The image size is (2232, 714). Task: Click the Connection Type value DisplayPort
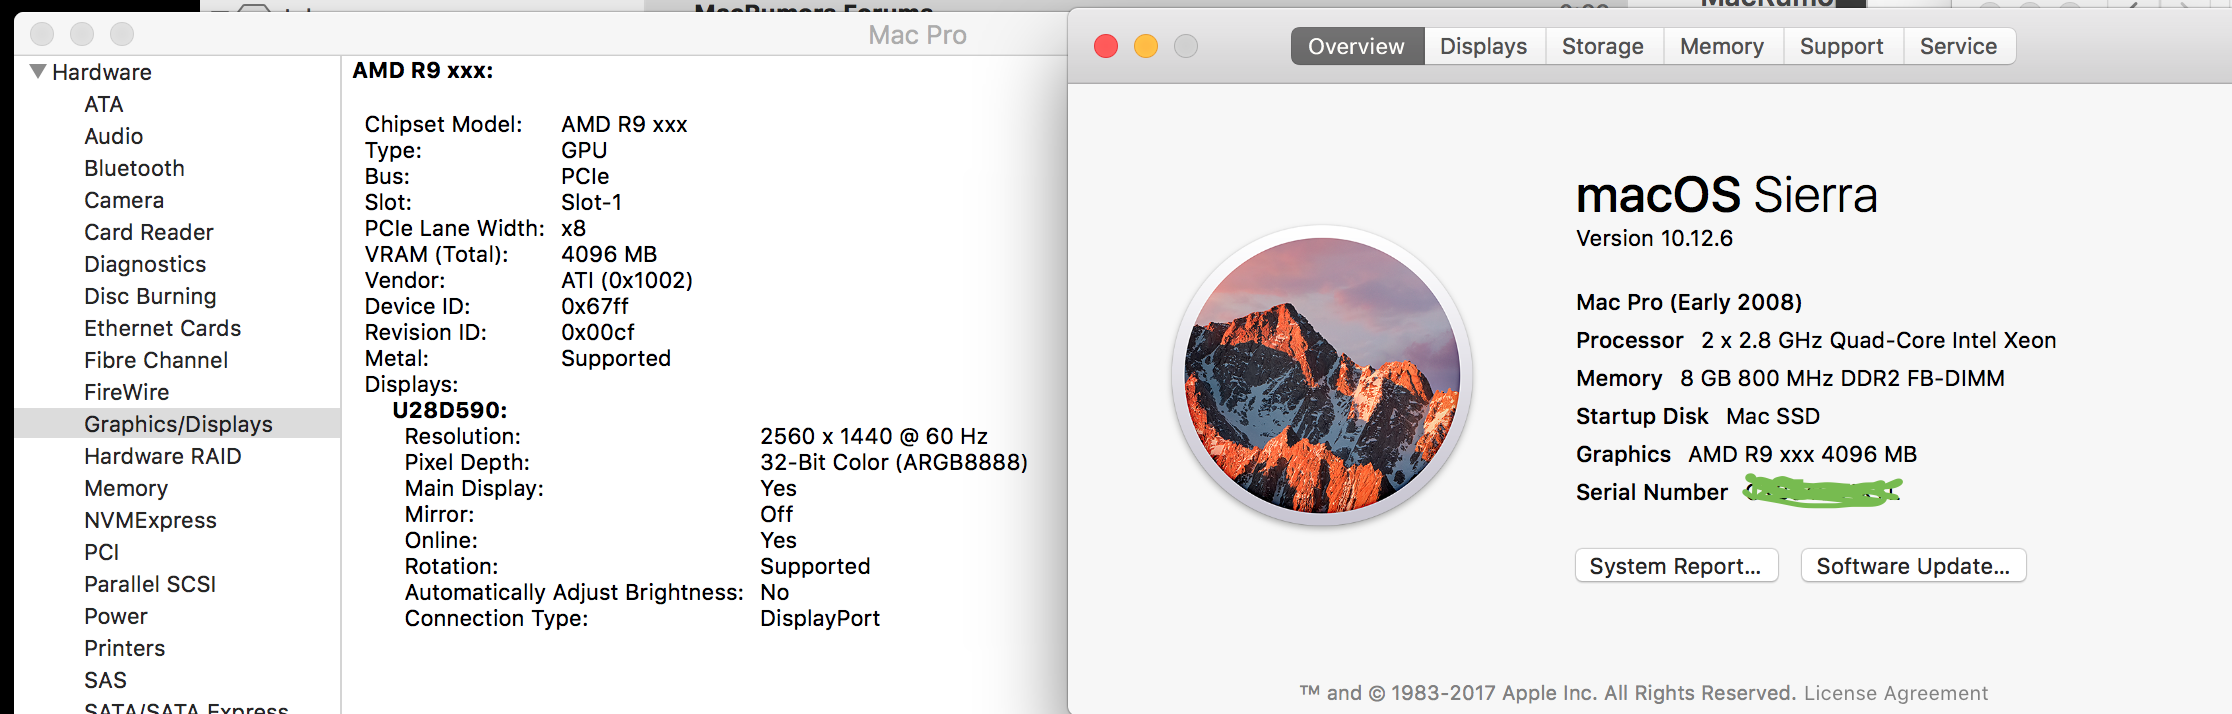point(820,618)
